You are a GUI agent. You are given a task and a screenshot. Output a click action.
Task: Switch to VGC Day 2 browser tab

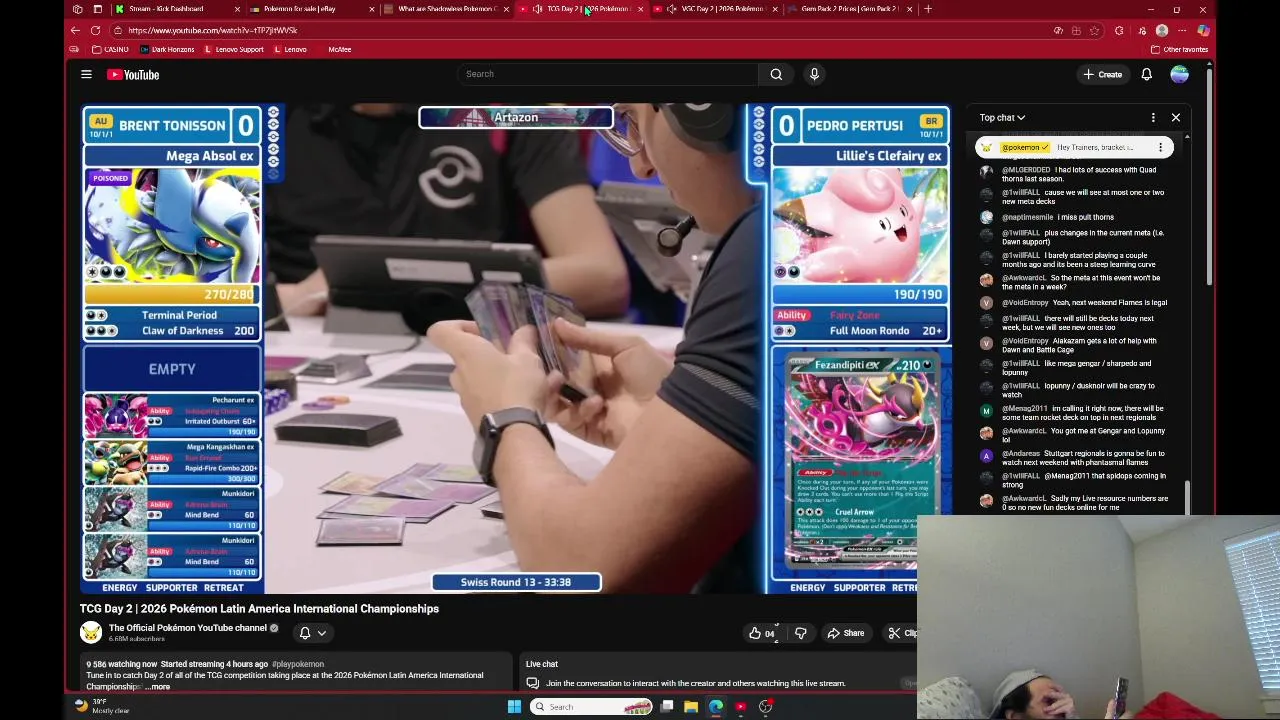click(x=713, y=9)
